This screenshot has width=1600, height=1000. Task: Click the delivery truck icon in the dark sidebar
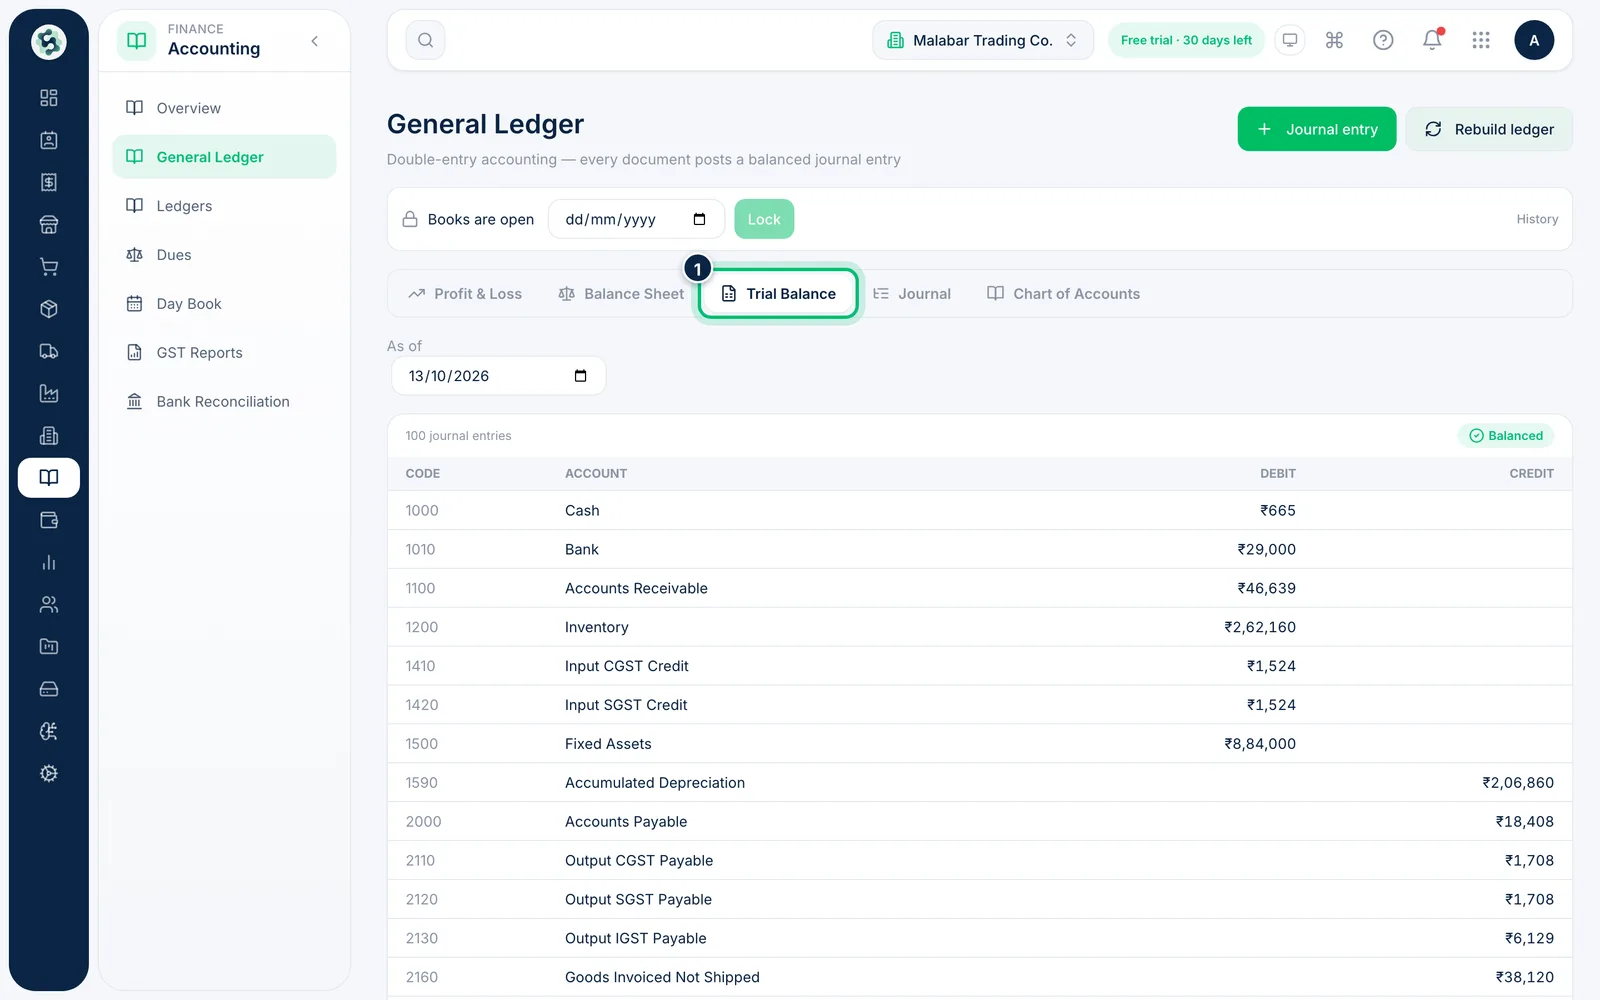[48, 351]
